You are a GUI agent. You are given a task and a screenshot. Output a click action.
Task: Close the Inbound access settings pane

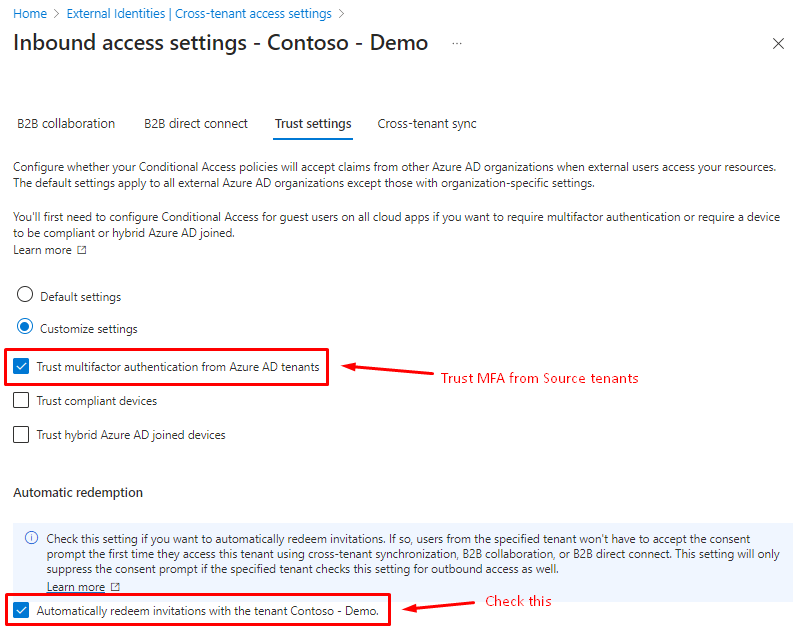[779, 44]
